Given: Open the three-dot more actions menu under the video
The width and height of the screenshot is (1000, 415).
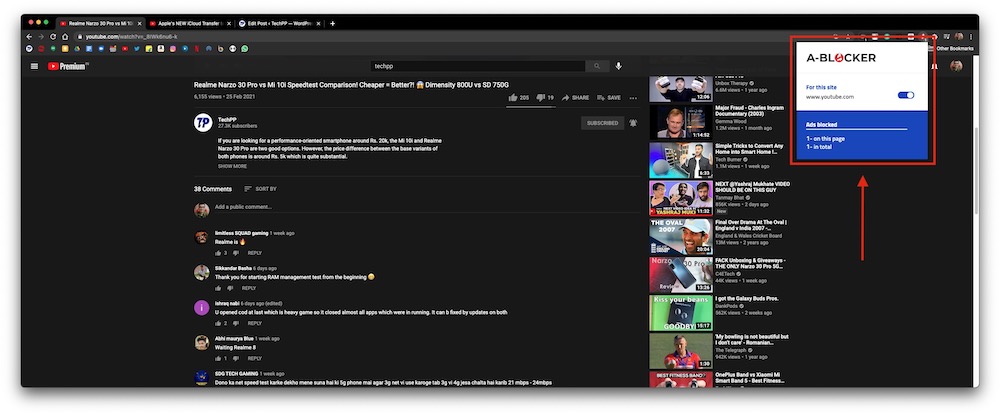Looking at the screenshot, I should [633, 98].
